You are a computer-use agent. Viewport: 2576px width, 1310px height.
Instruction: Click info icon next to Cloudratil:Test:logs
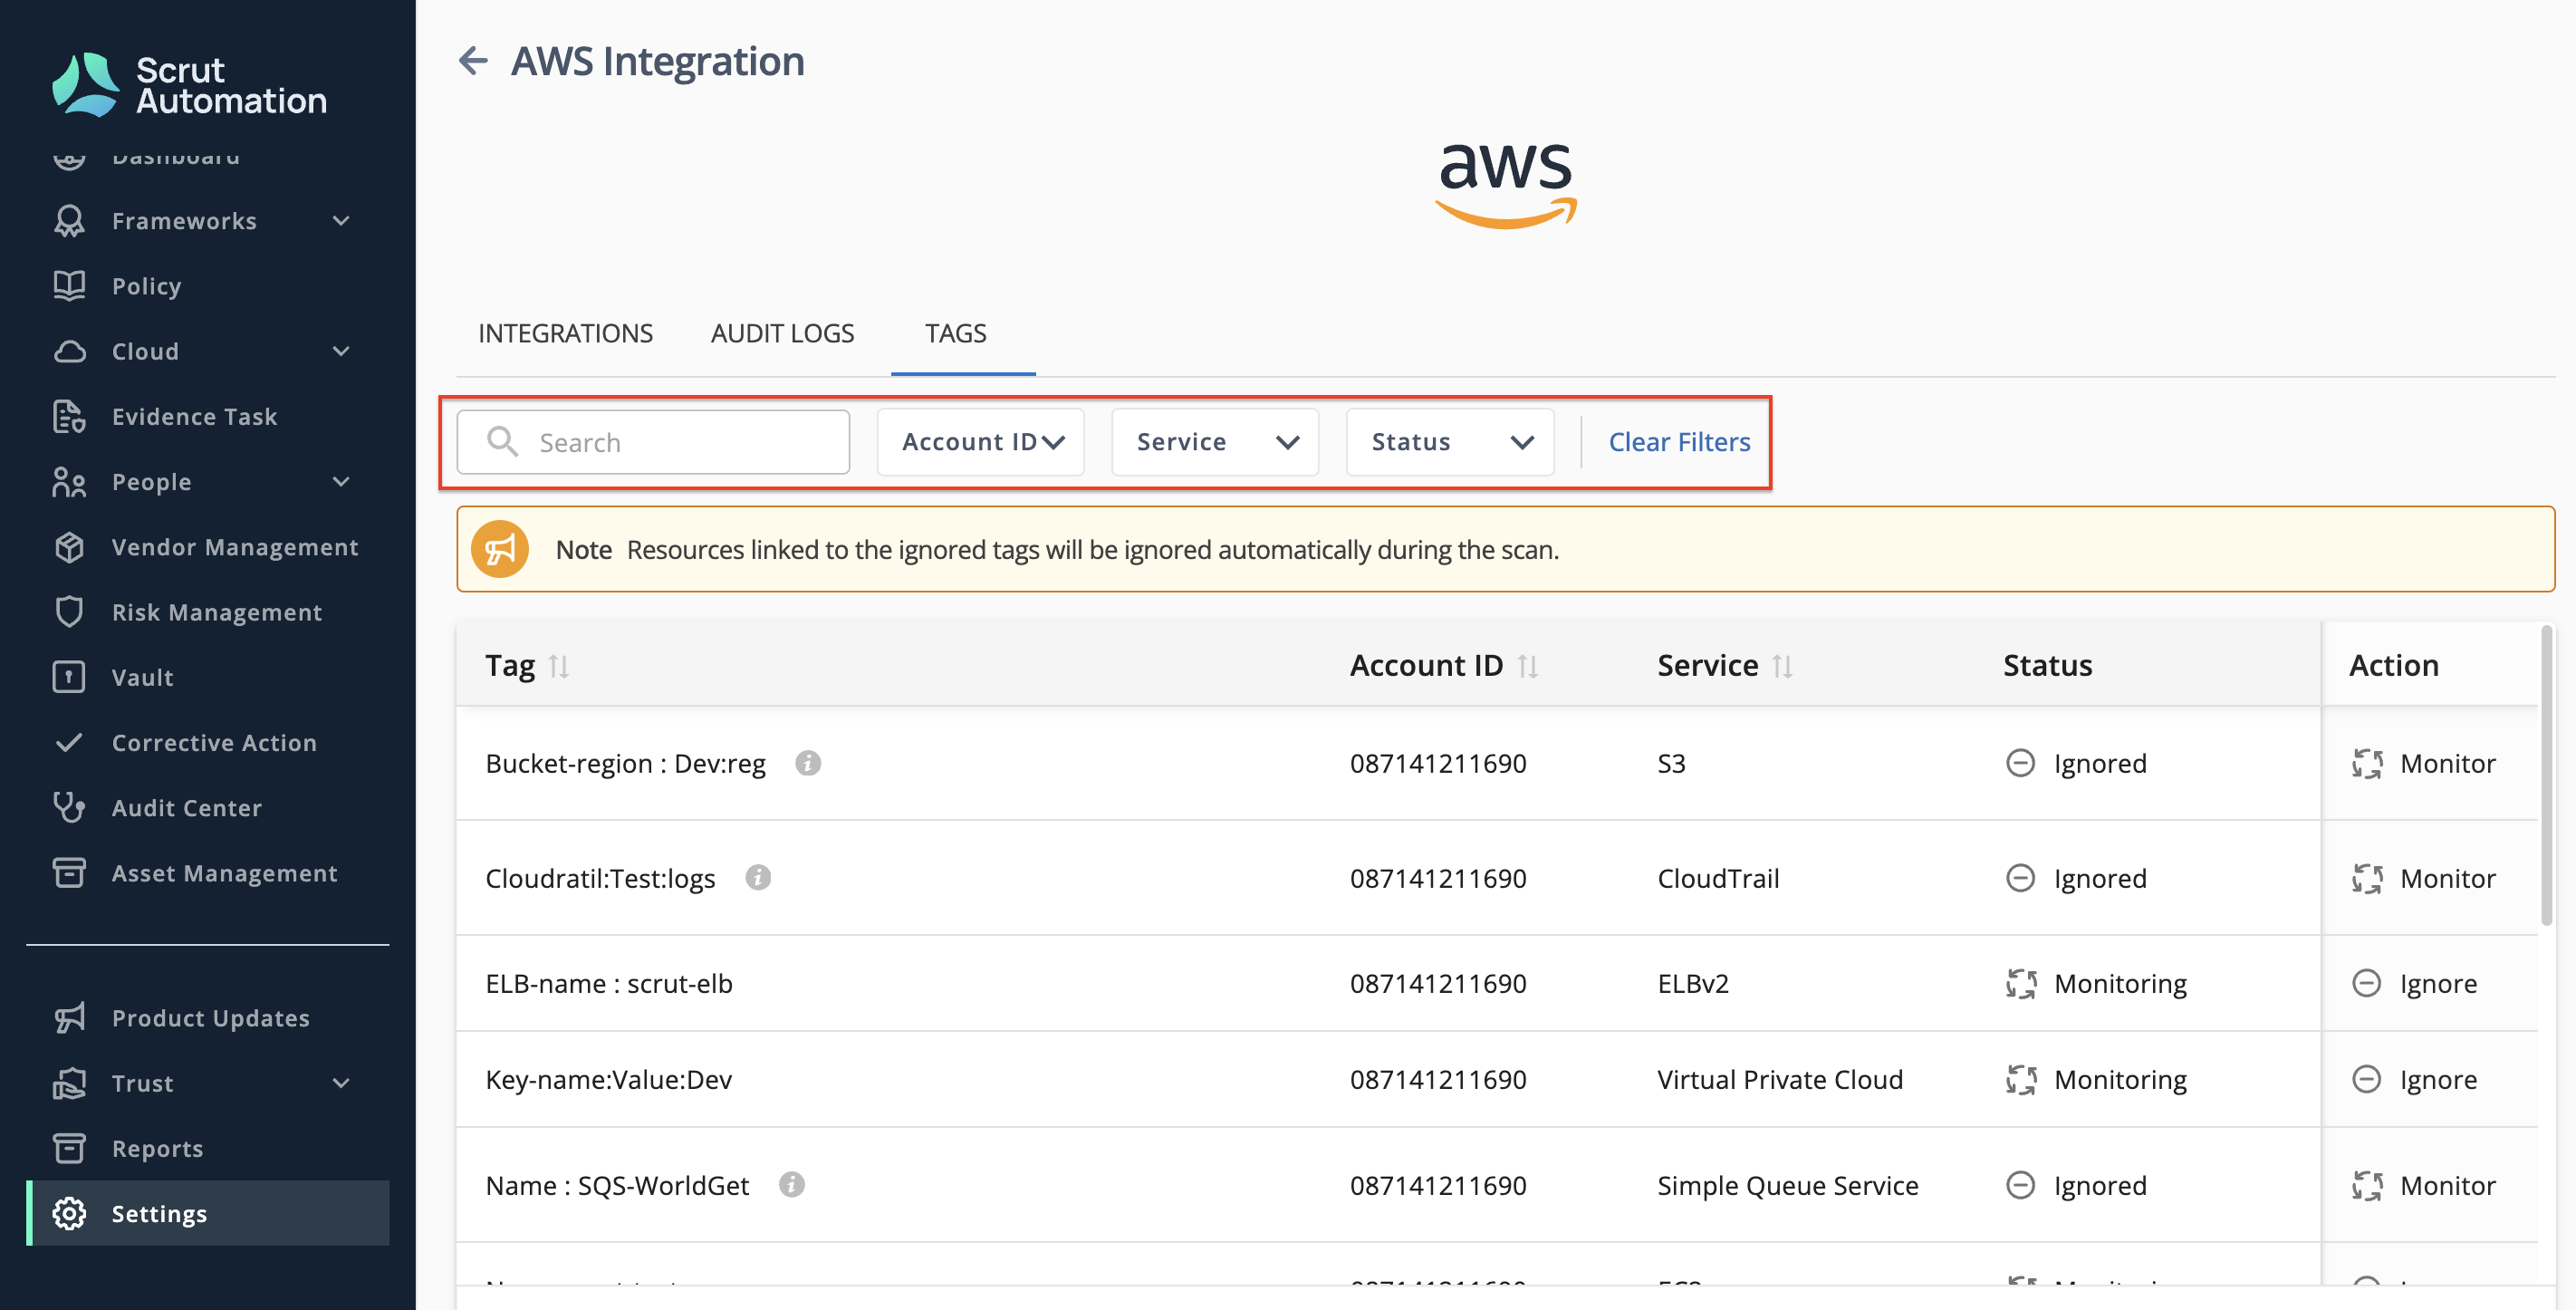(758, 878)
